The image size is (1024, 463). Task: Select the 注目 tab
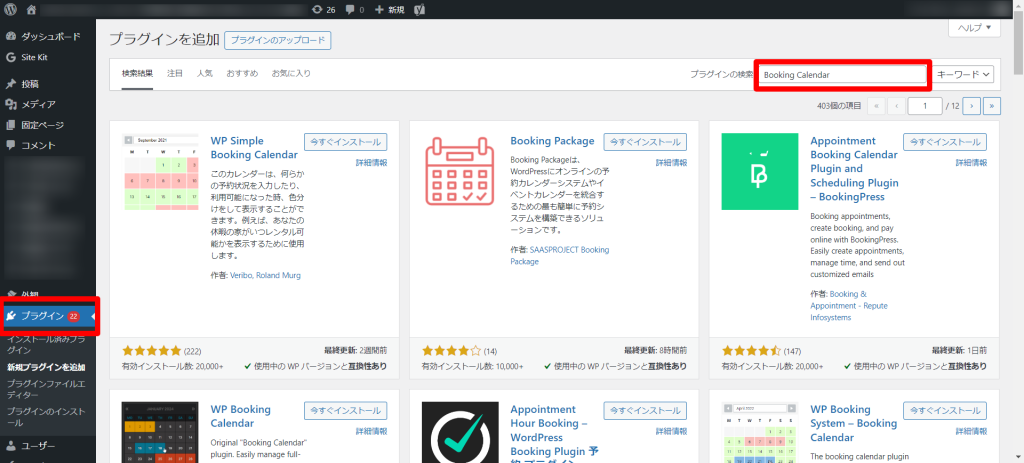(x=175, y=73)
